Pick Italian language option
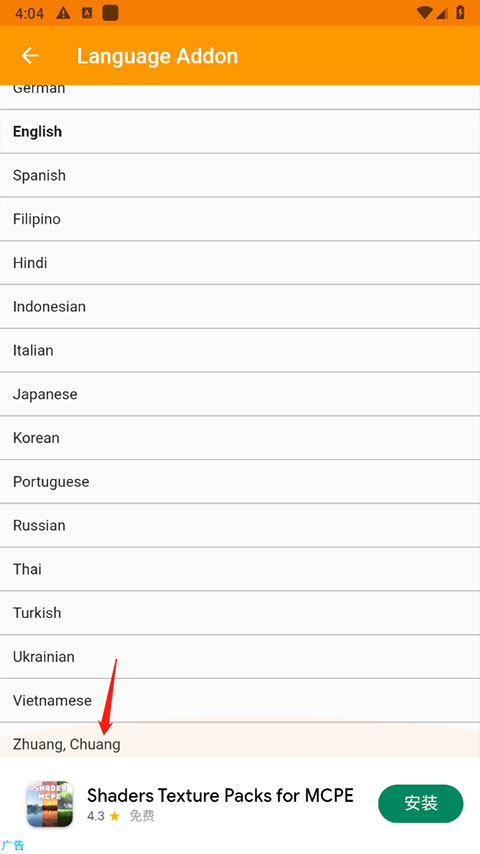Viewport: 480px width, 854px height. (240, 350)
